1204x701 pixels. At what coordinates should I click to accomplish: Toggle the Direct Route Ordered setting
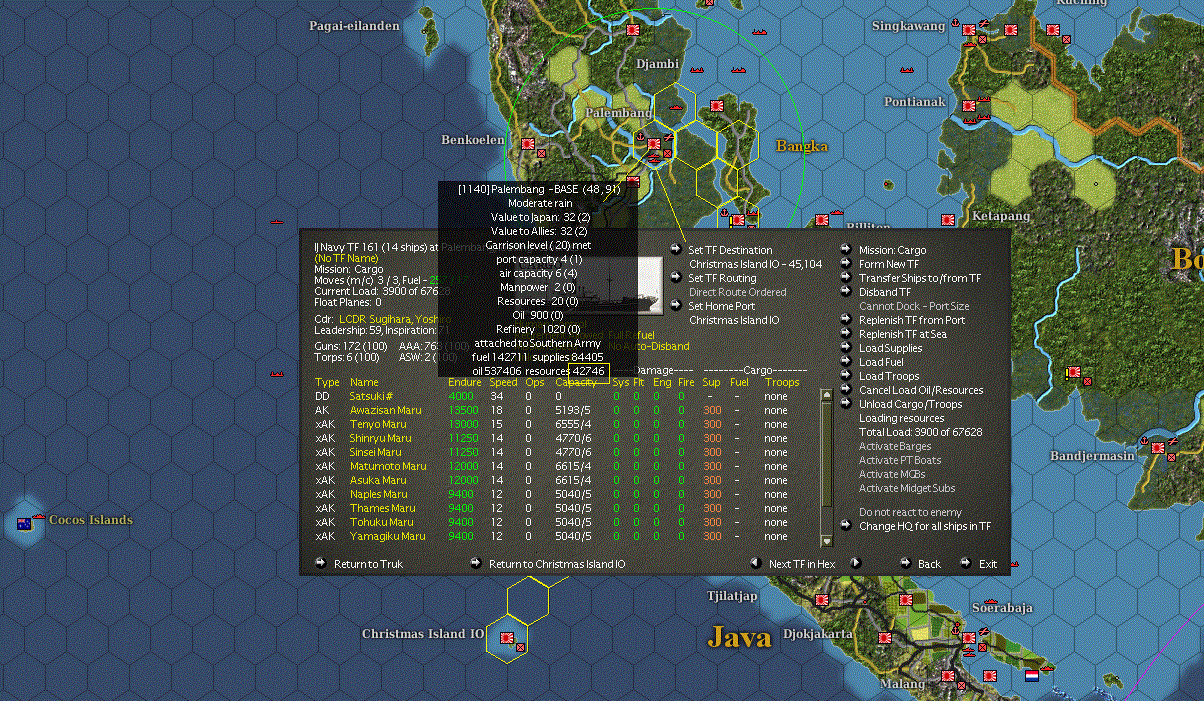click(x=737, y=292)
